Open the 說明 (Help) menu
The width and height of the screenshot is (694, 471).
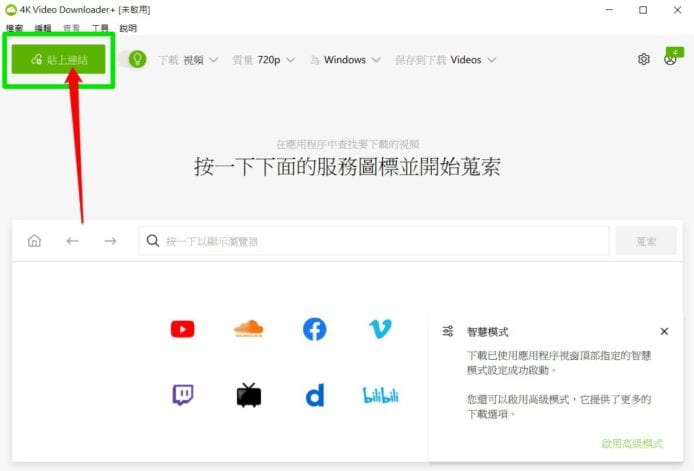tap(128, 28)
